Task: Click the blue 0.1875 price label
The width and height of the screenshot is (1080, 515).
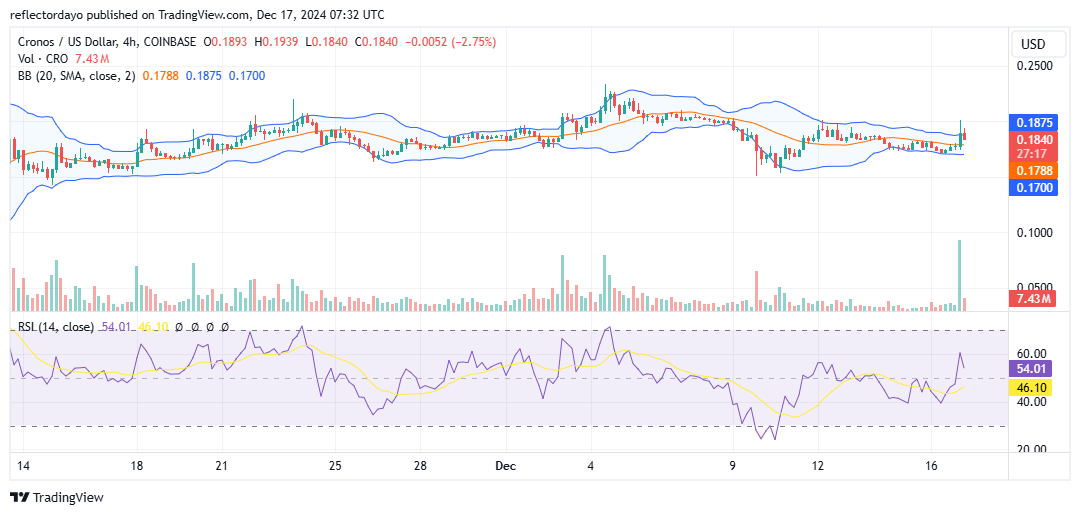Action: click(1032, 123)
